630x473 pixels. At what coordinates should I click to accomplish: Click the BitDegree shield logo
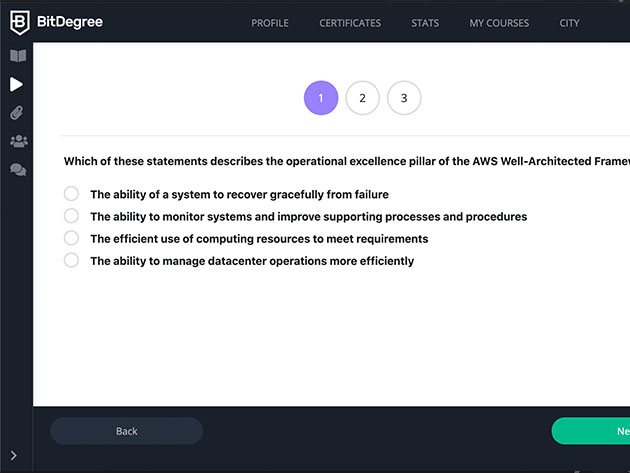point(19,23)
